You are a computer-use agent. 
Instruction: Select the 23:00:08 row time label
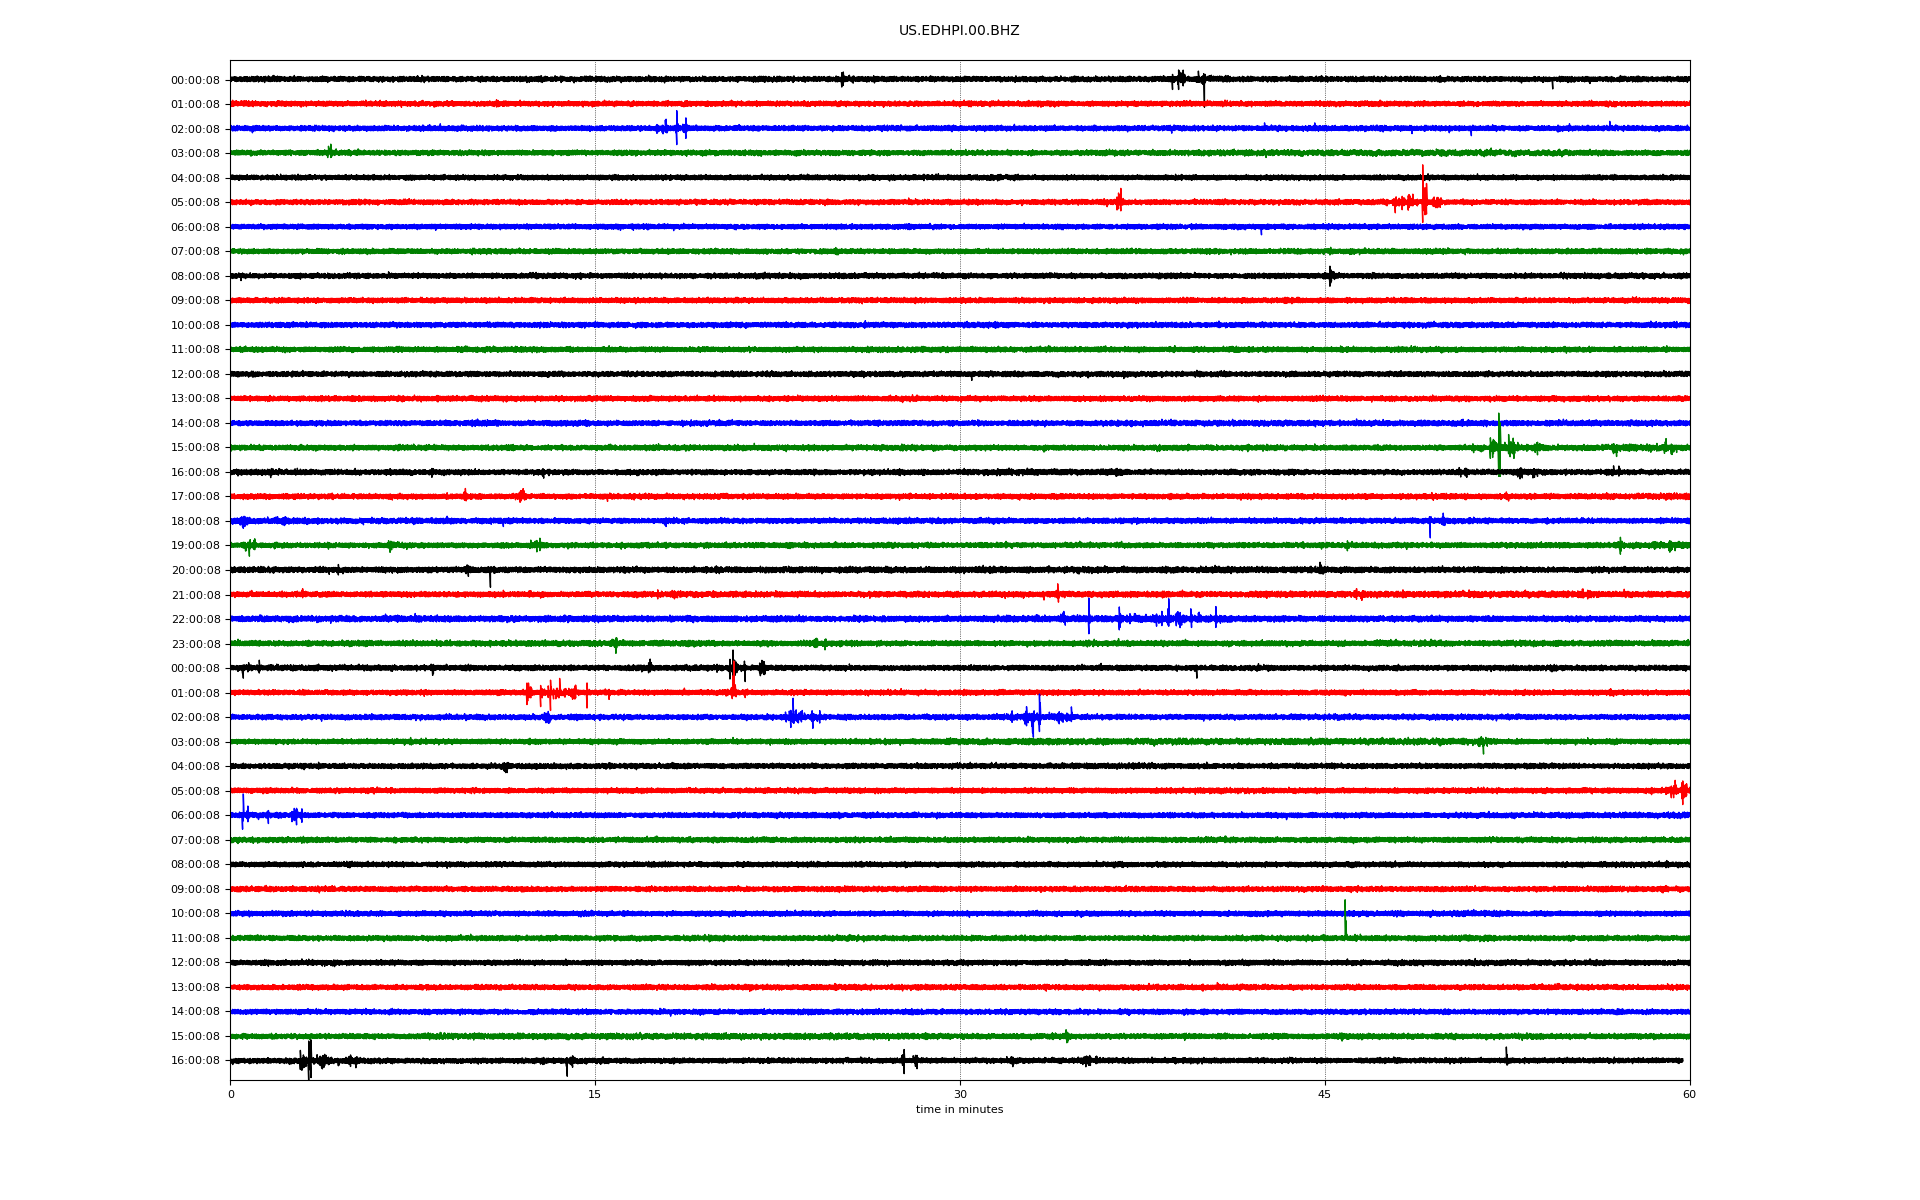195,644
